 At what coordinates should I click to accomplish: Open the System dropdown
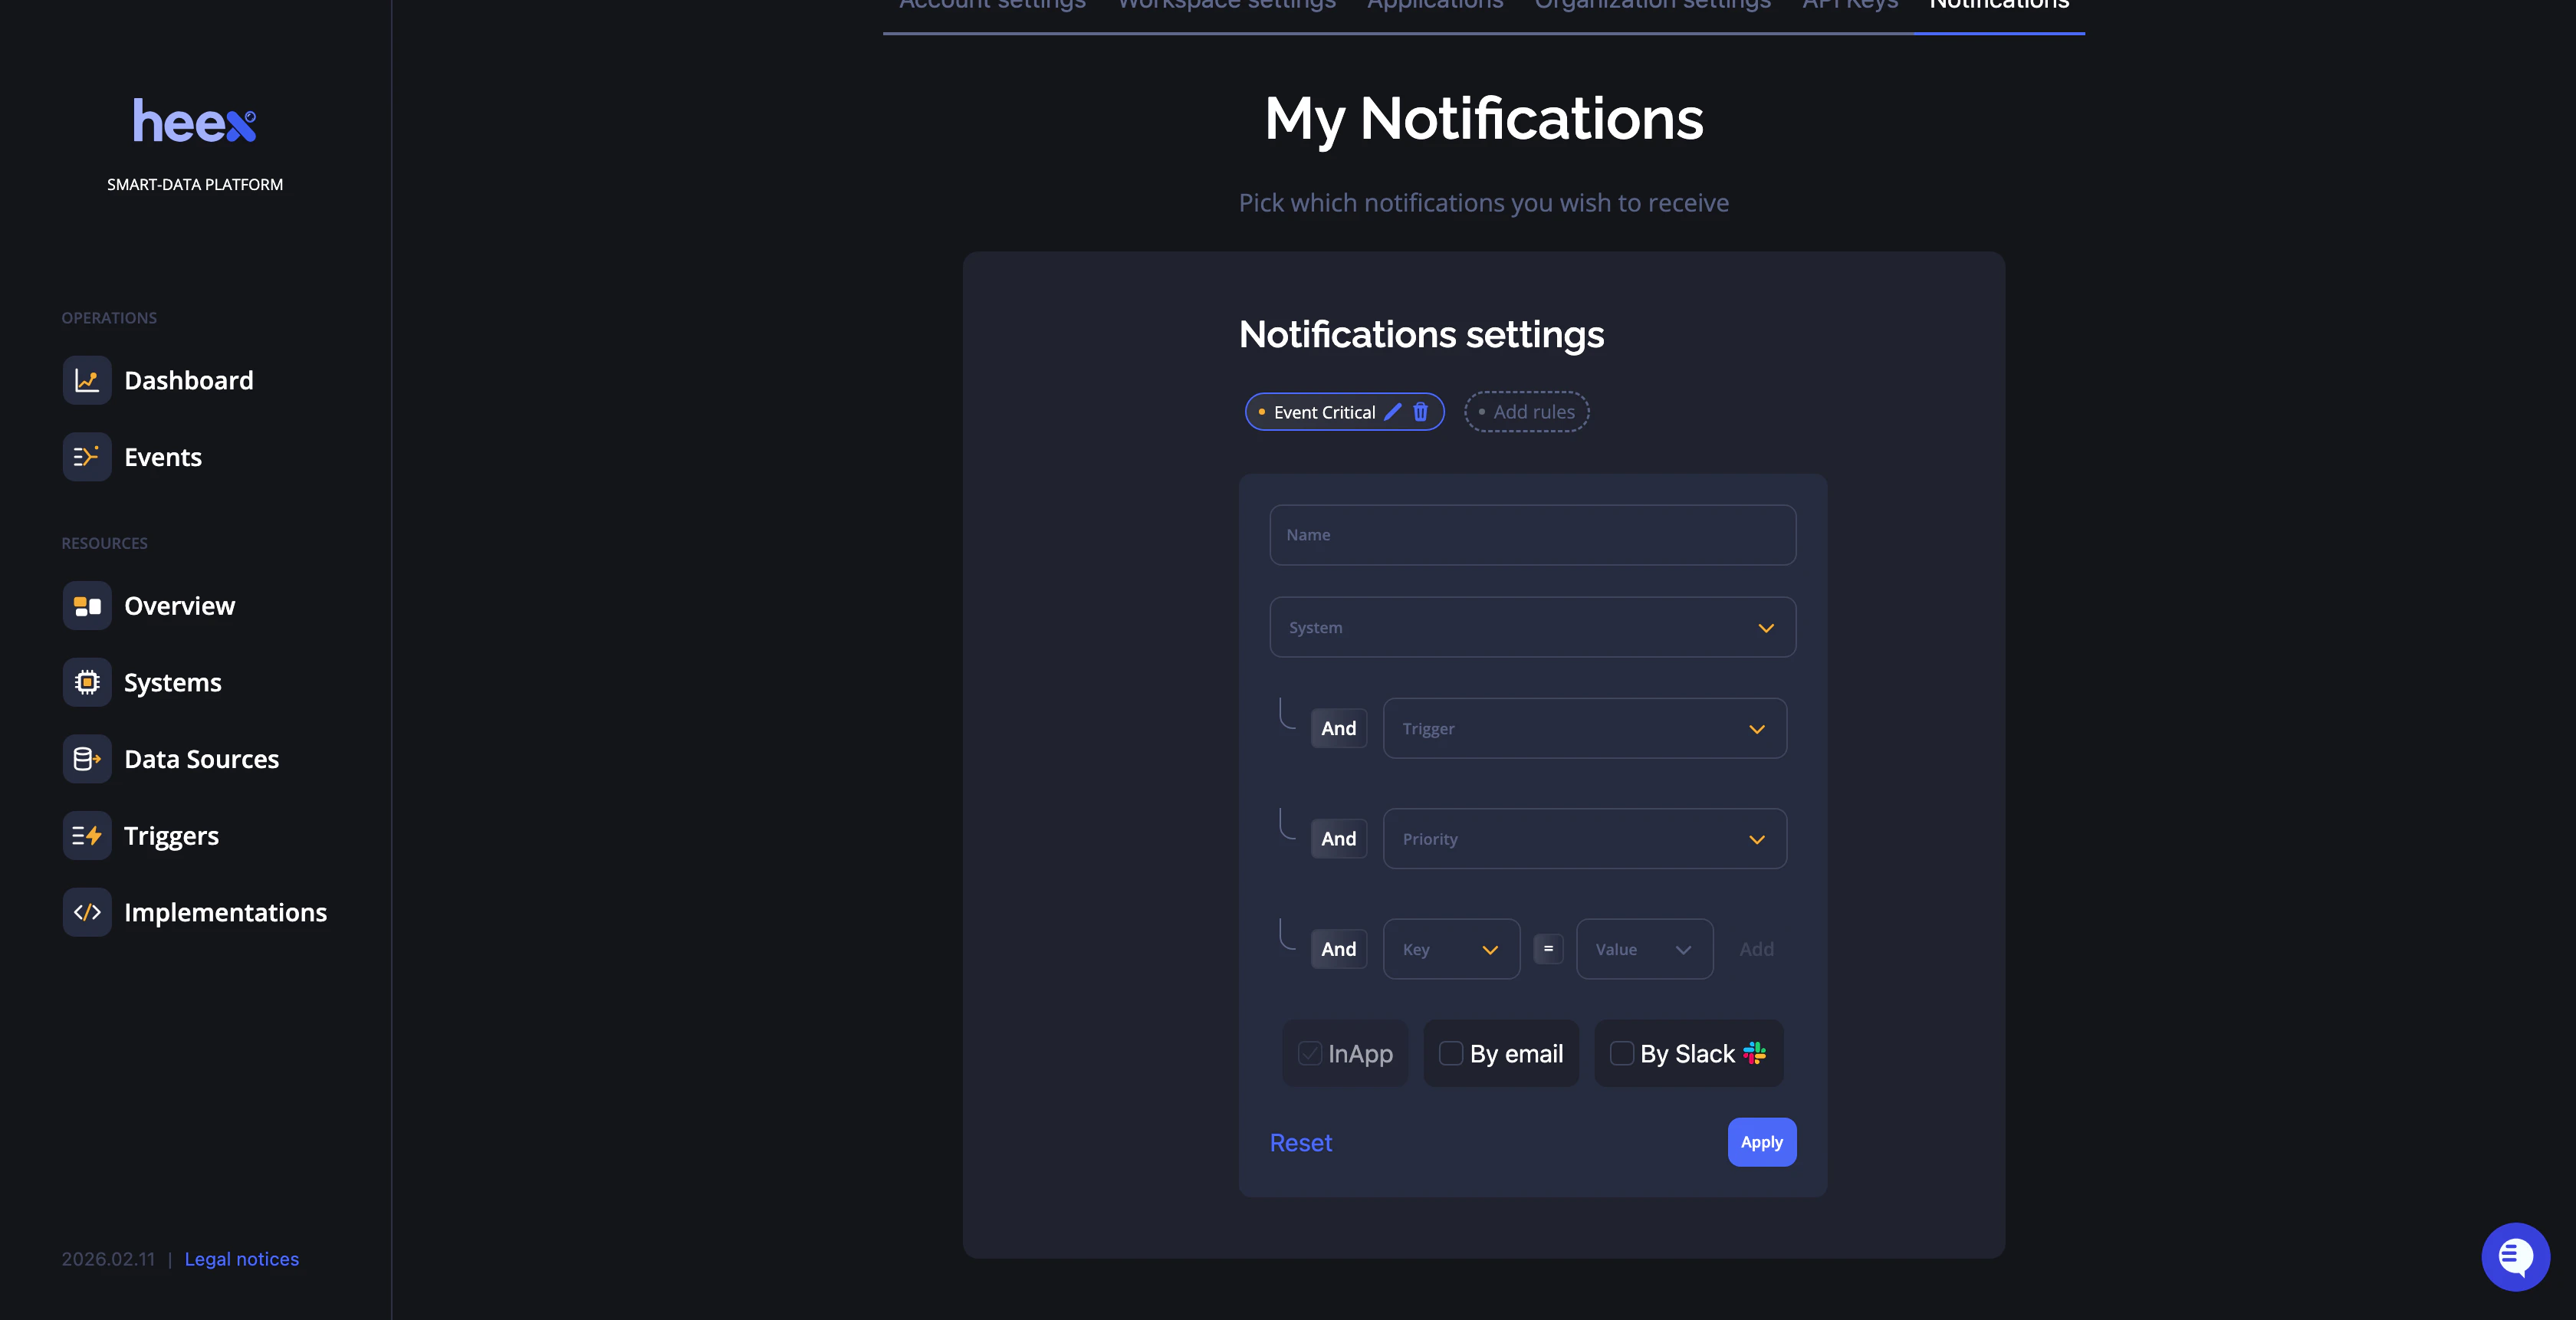pos(1532,627)
